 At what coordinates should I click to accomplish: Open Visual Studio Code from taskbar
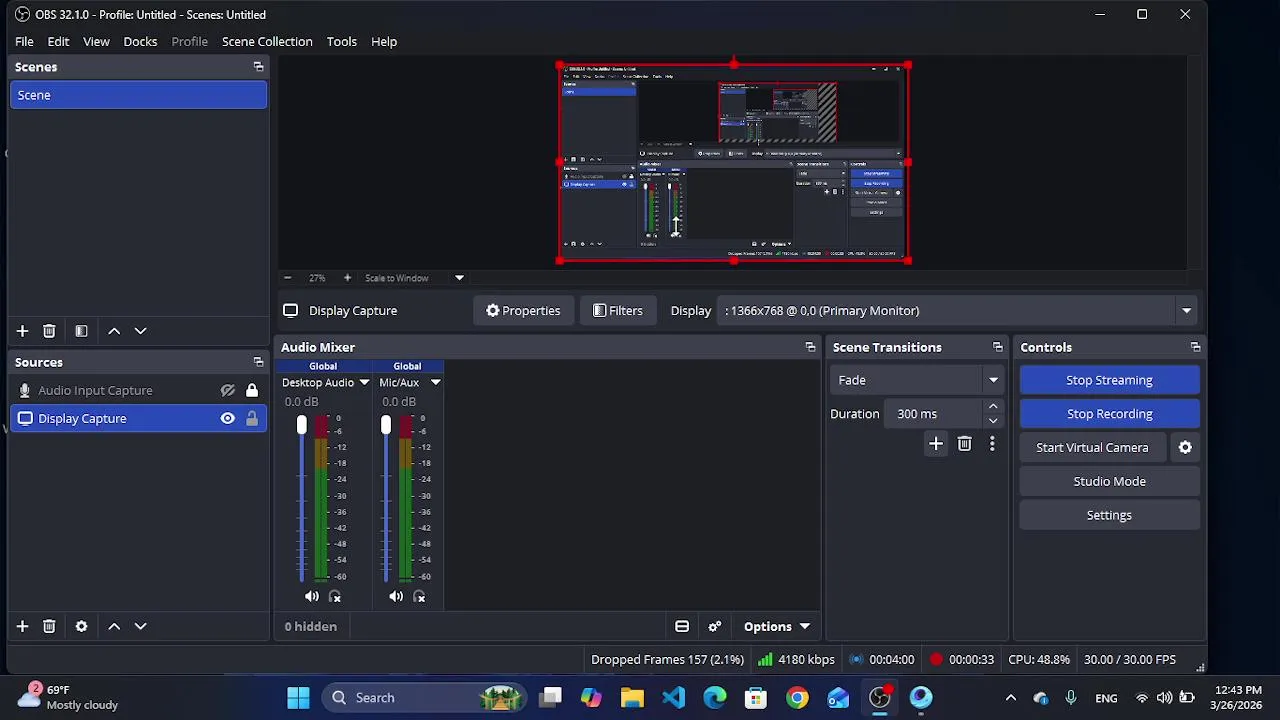[x=674, y=698]
